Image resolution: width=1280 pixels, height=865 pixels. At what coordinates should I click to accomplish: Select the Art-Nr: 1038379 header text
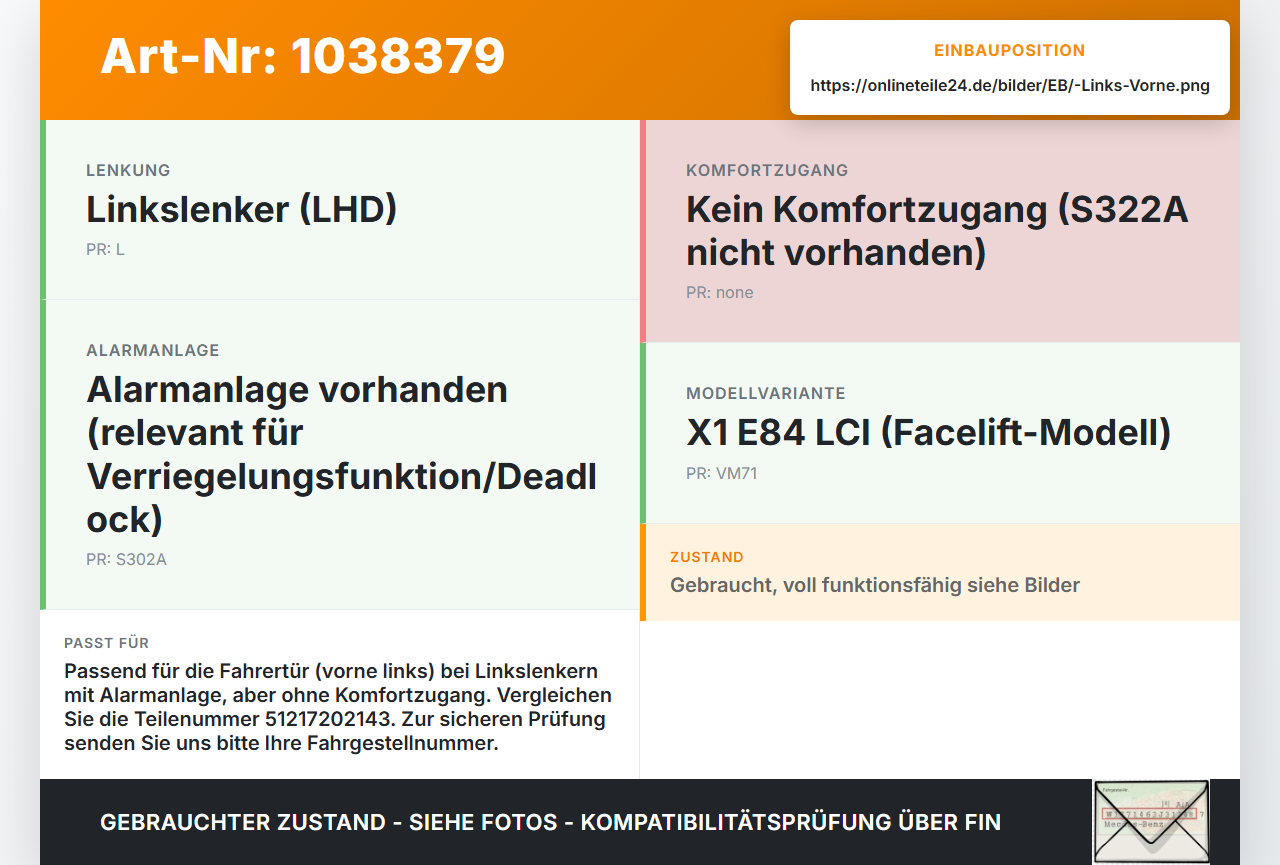(303, 56)
